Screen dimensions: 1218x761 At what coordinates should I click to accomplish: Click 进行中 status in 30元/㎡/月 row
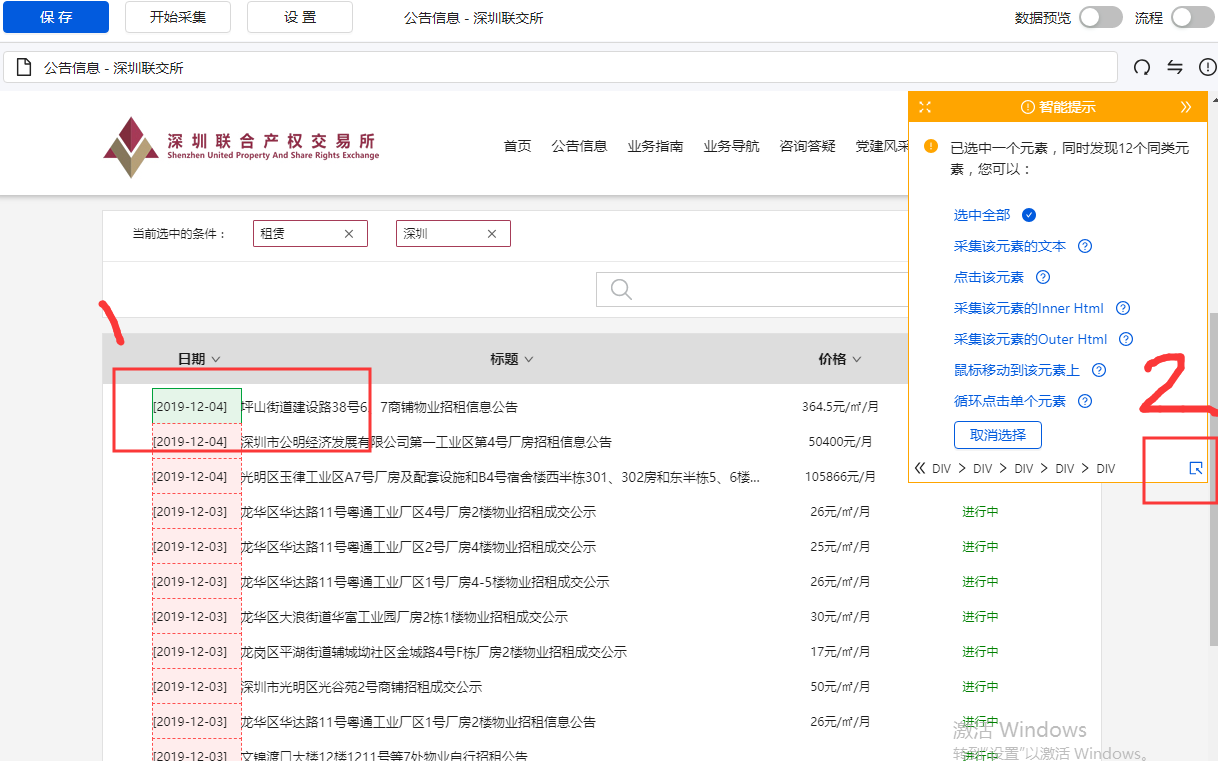[980, 617]
